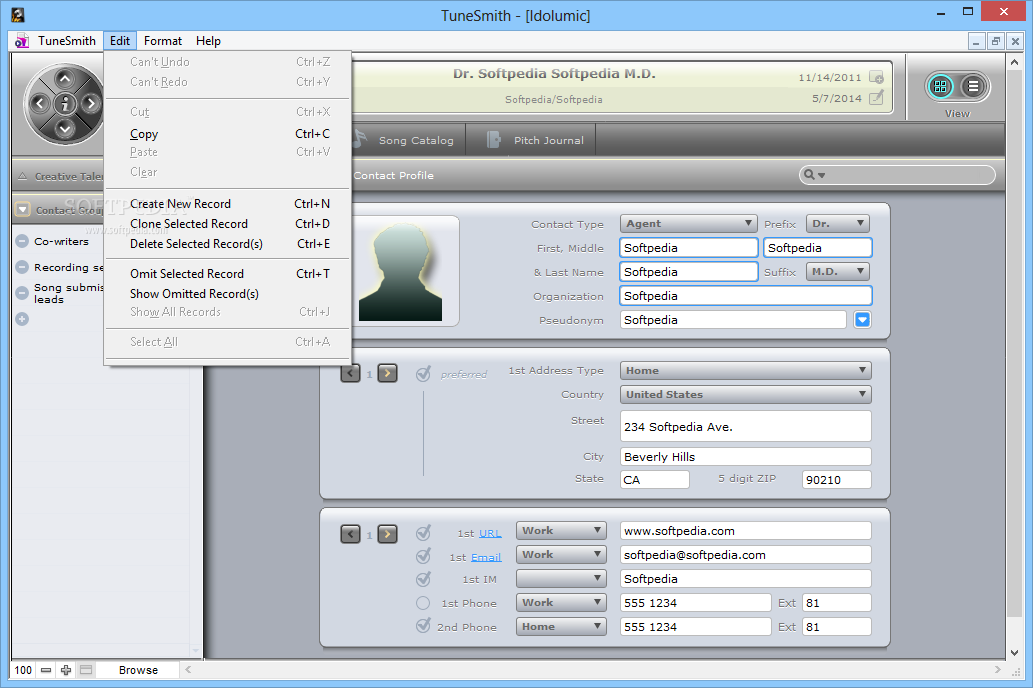
Task: Click the Organization input field
Action: tap(745, 296)
